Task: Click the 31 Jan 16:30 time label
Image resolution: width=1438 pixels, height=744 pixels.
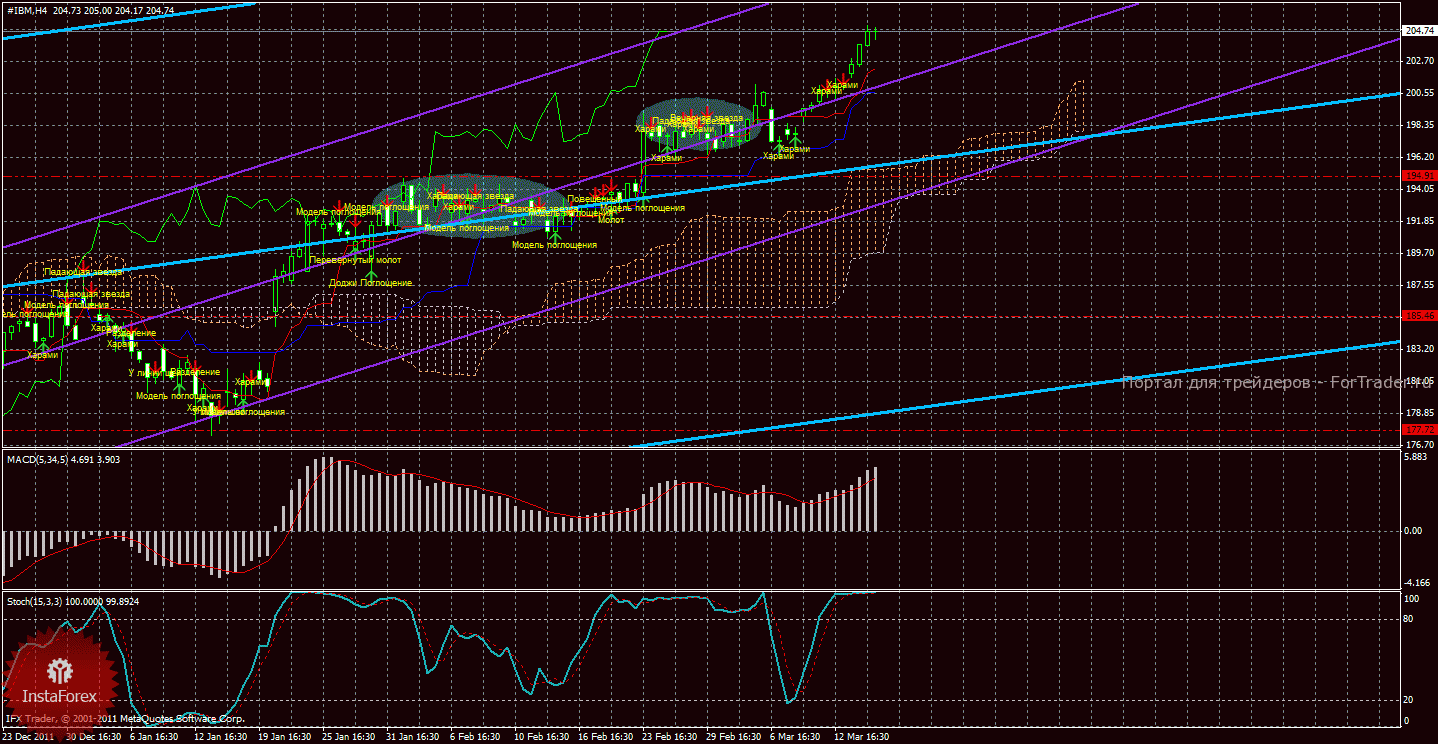Action: 413,737
